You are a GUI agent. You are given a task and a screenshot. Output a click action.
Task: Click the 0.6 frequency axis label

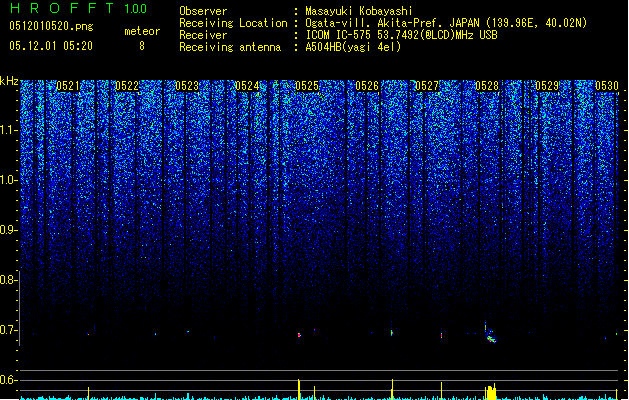click(x=8, y=380)
